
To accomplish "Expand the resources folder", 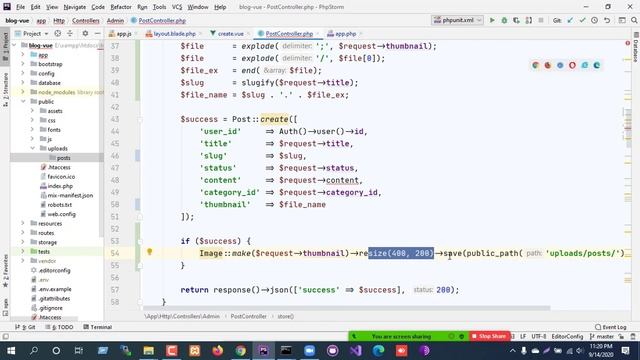I will [23, 223].
